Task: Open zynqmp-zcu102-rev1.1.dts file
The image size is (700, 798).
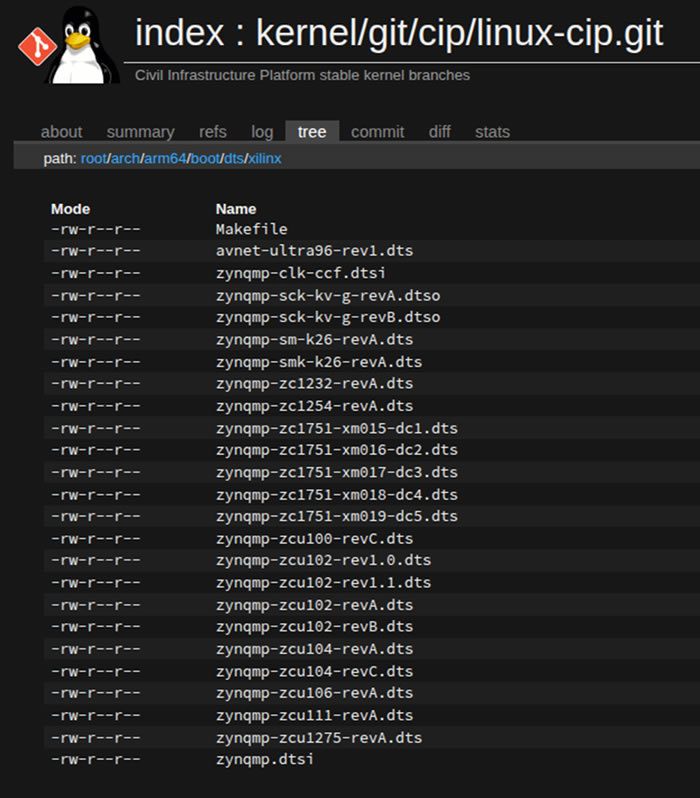Action: [323, 582]
